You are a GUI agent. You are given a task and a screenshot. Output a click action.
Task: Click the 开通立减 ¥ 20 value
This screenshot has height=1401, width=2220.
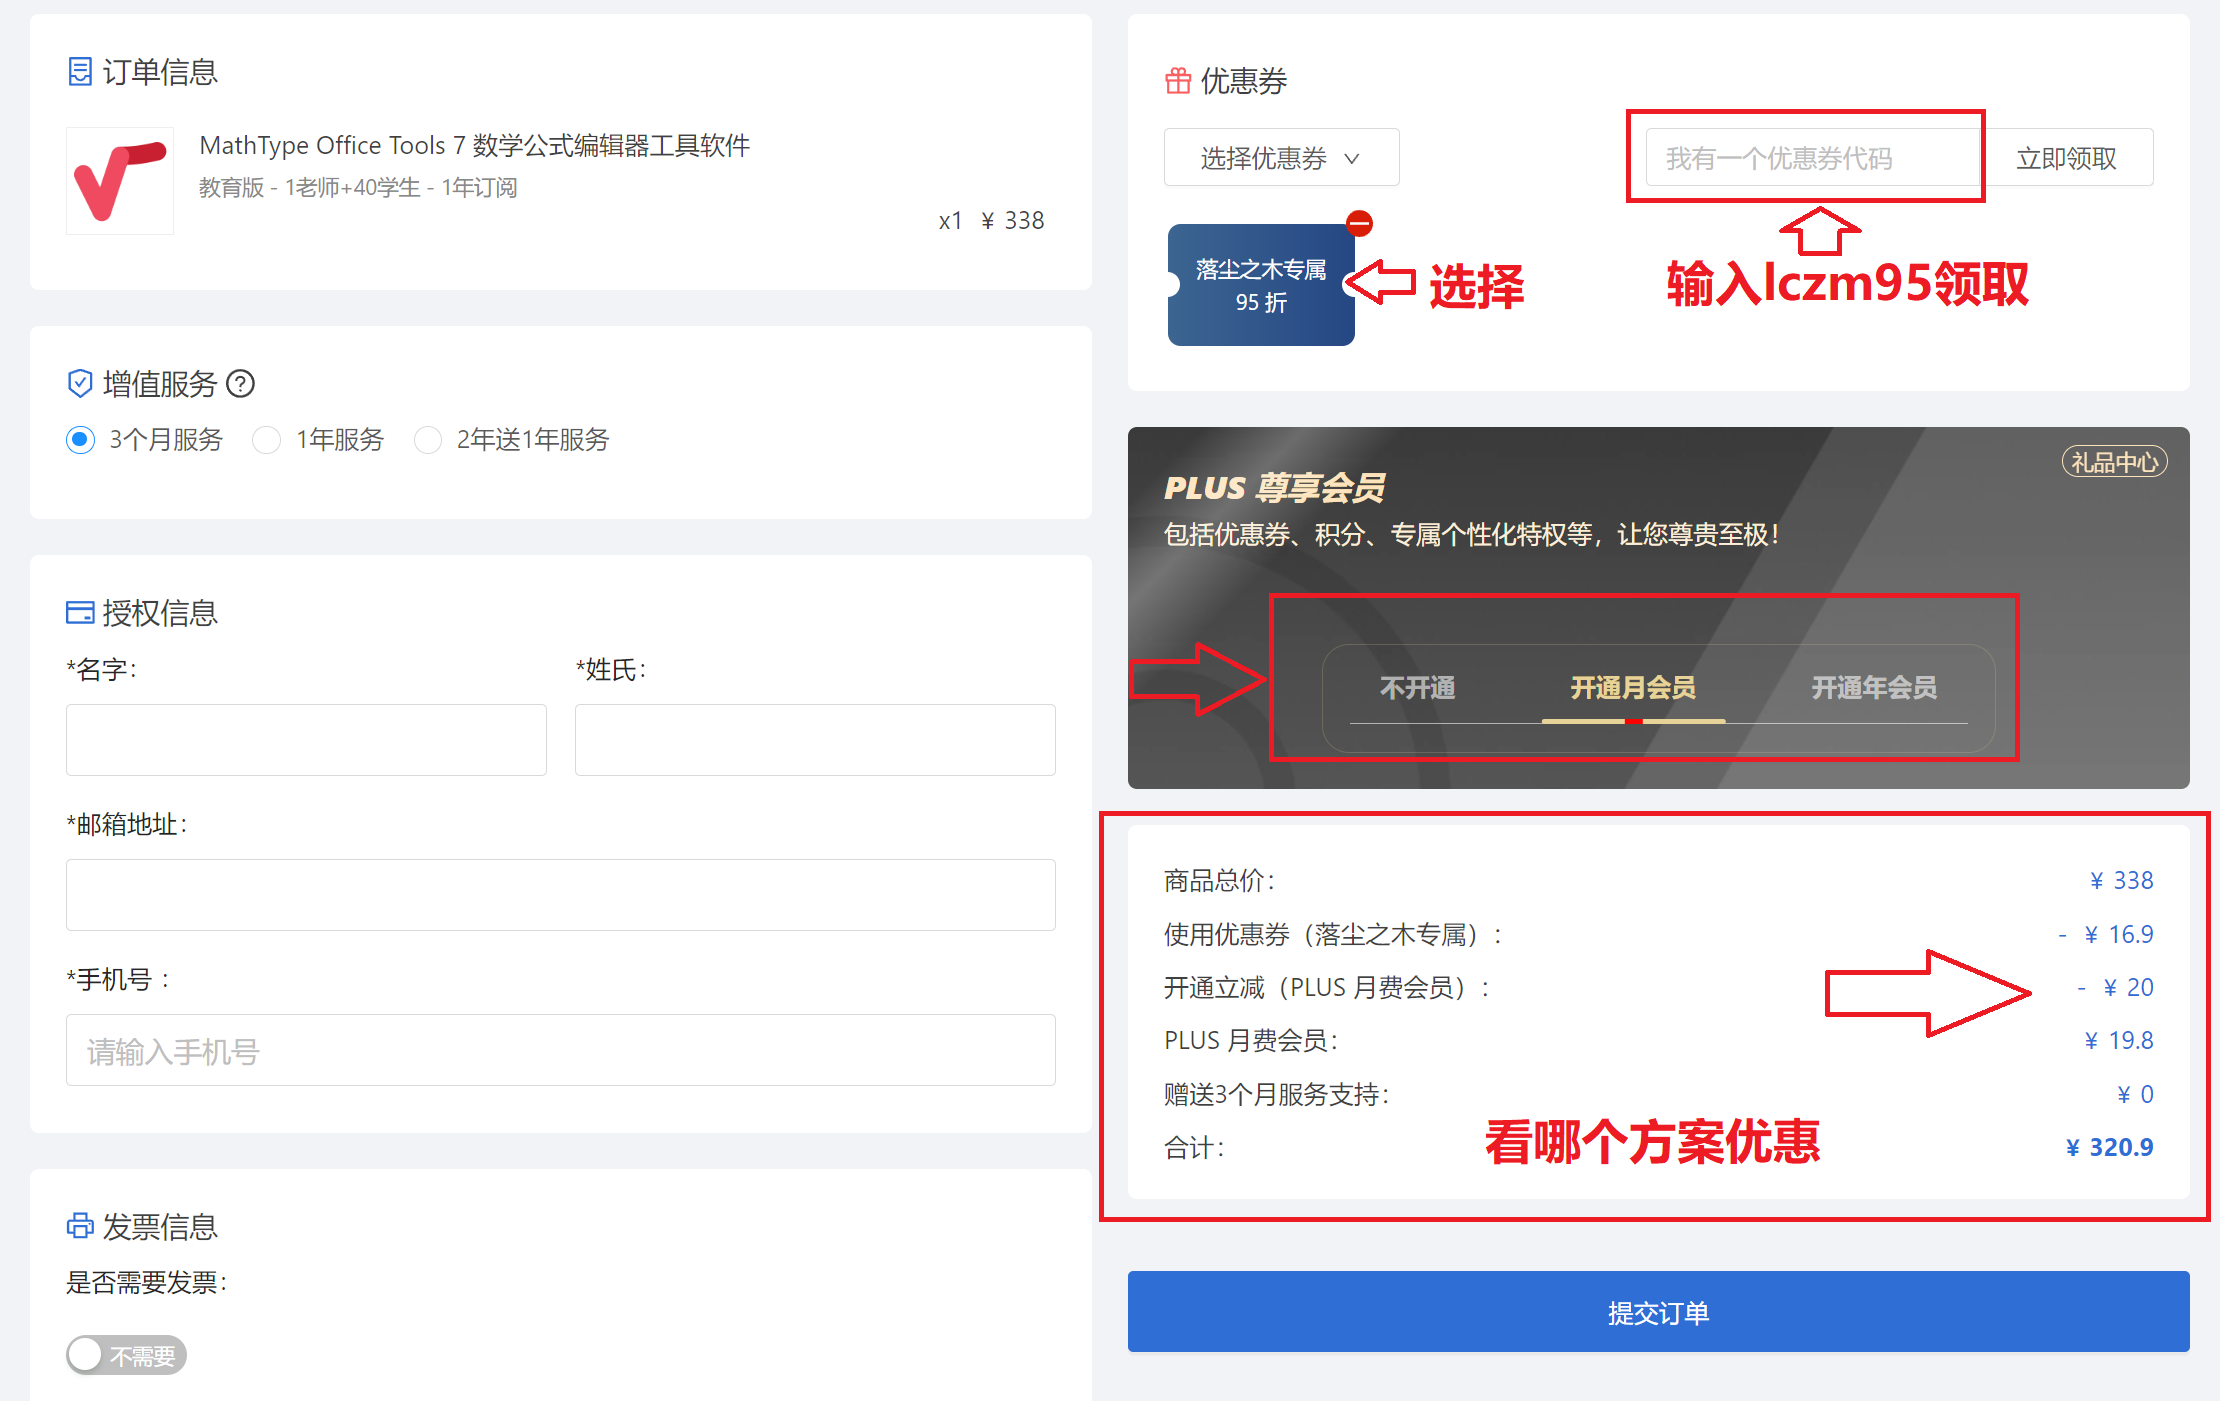click(2115, 987)
